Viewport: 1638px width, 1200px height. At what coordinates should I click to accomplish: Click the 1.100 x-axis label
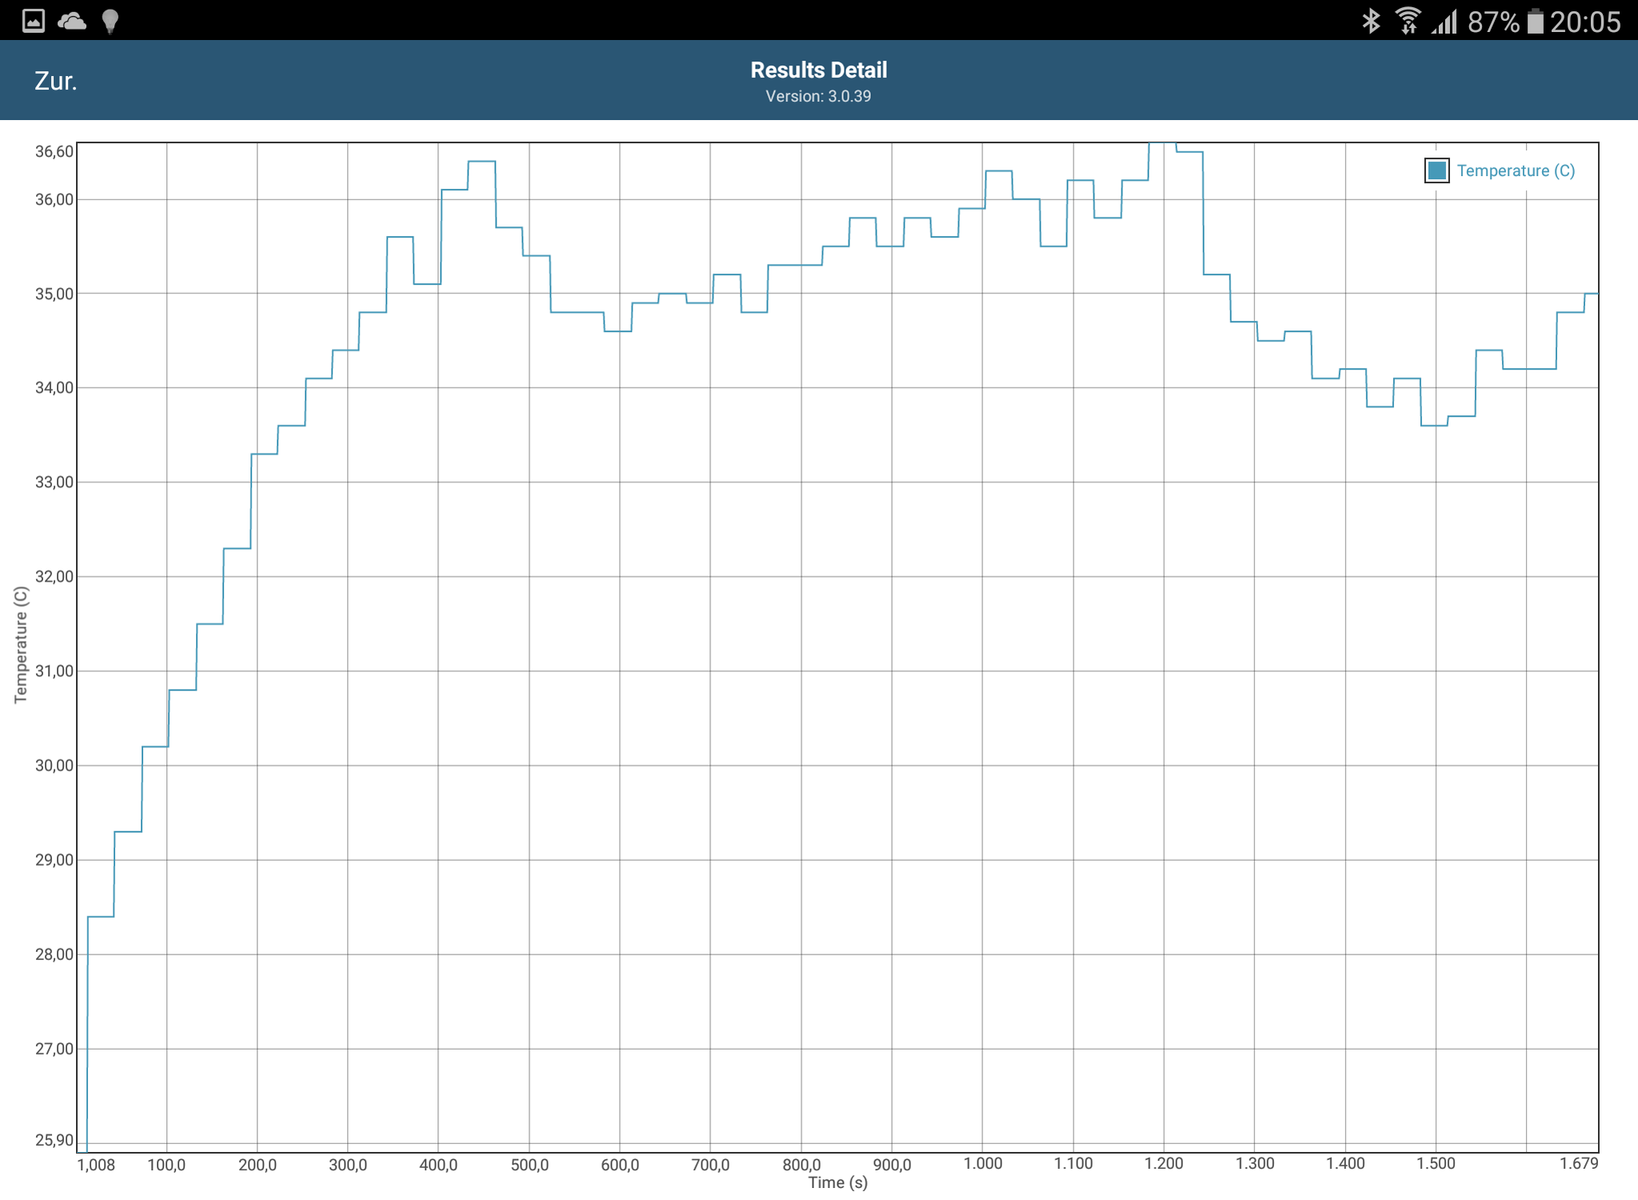click(1074, 1164)
